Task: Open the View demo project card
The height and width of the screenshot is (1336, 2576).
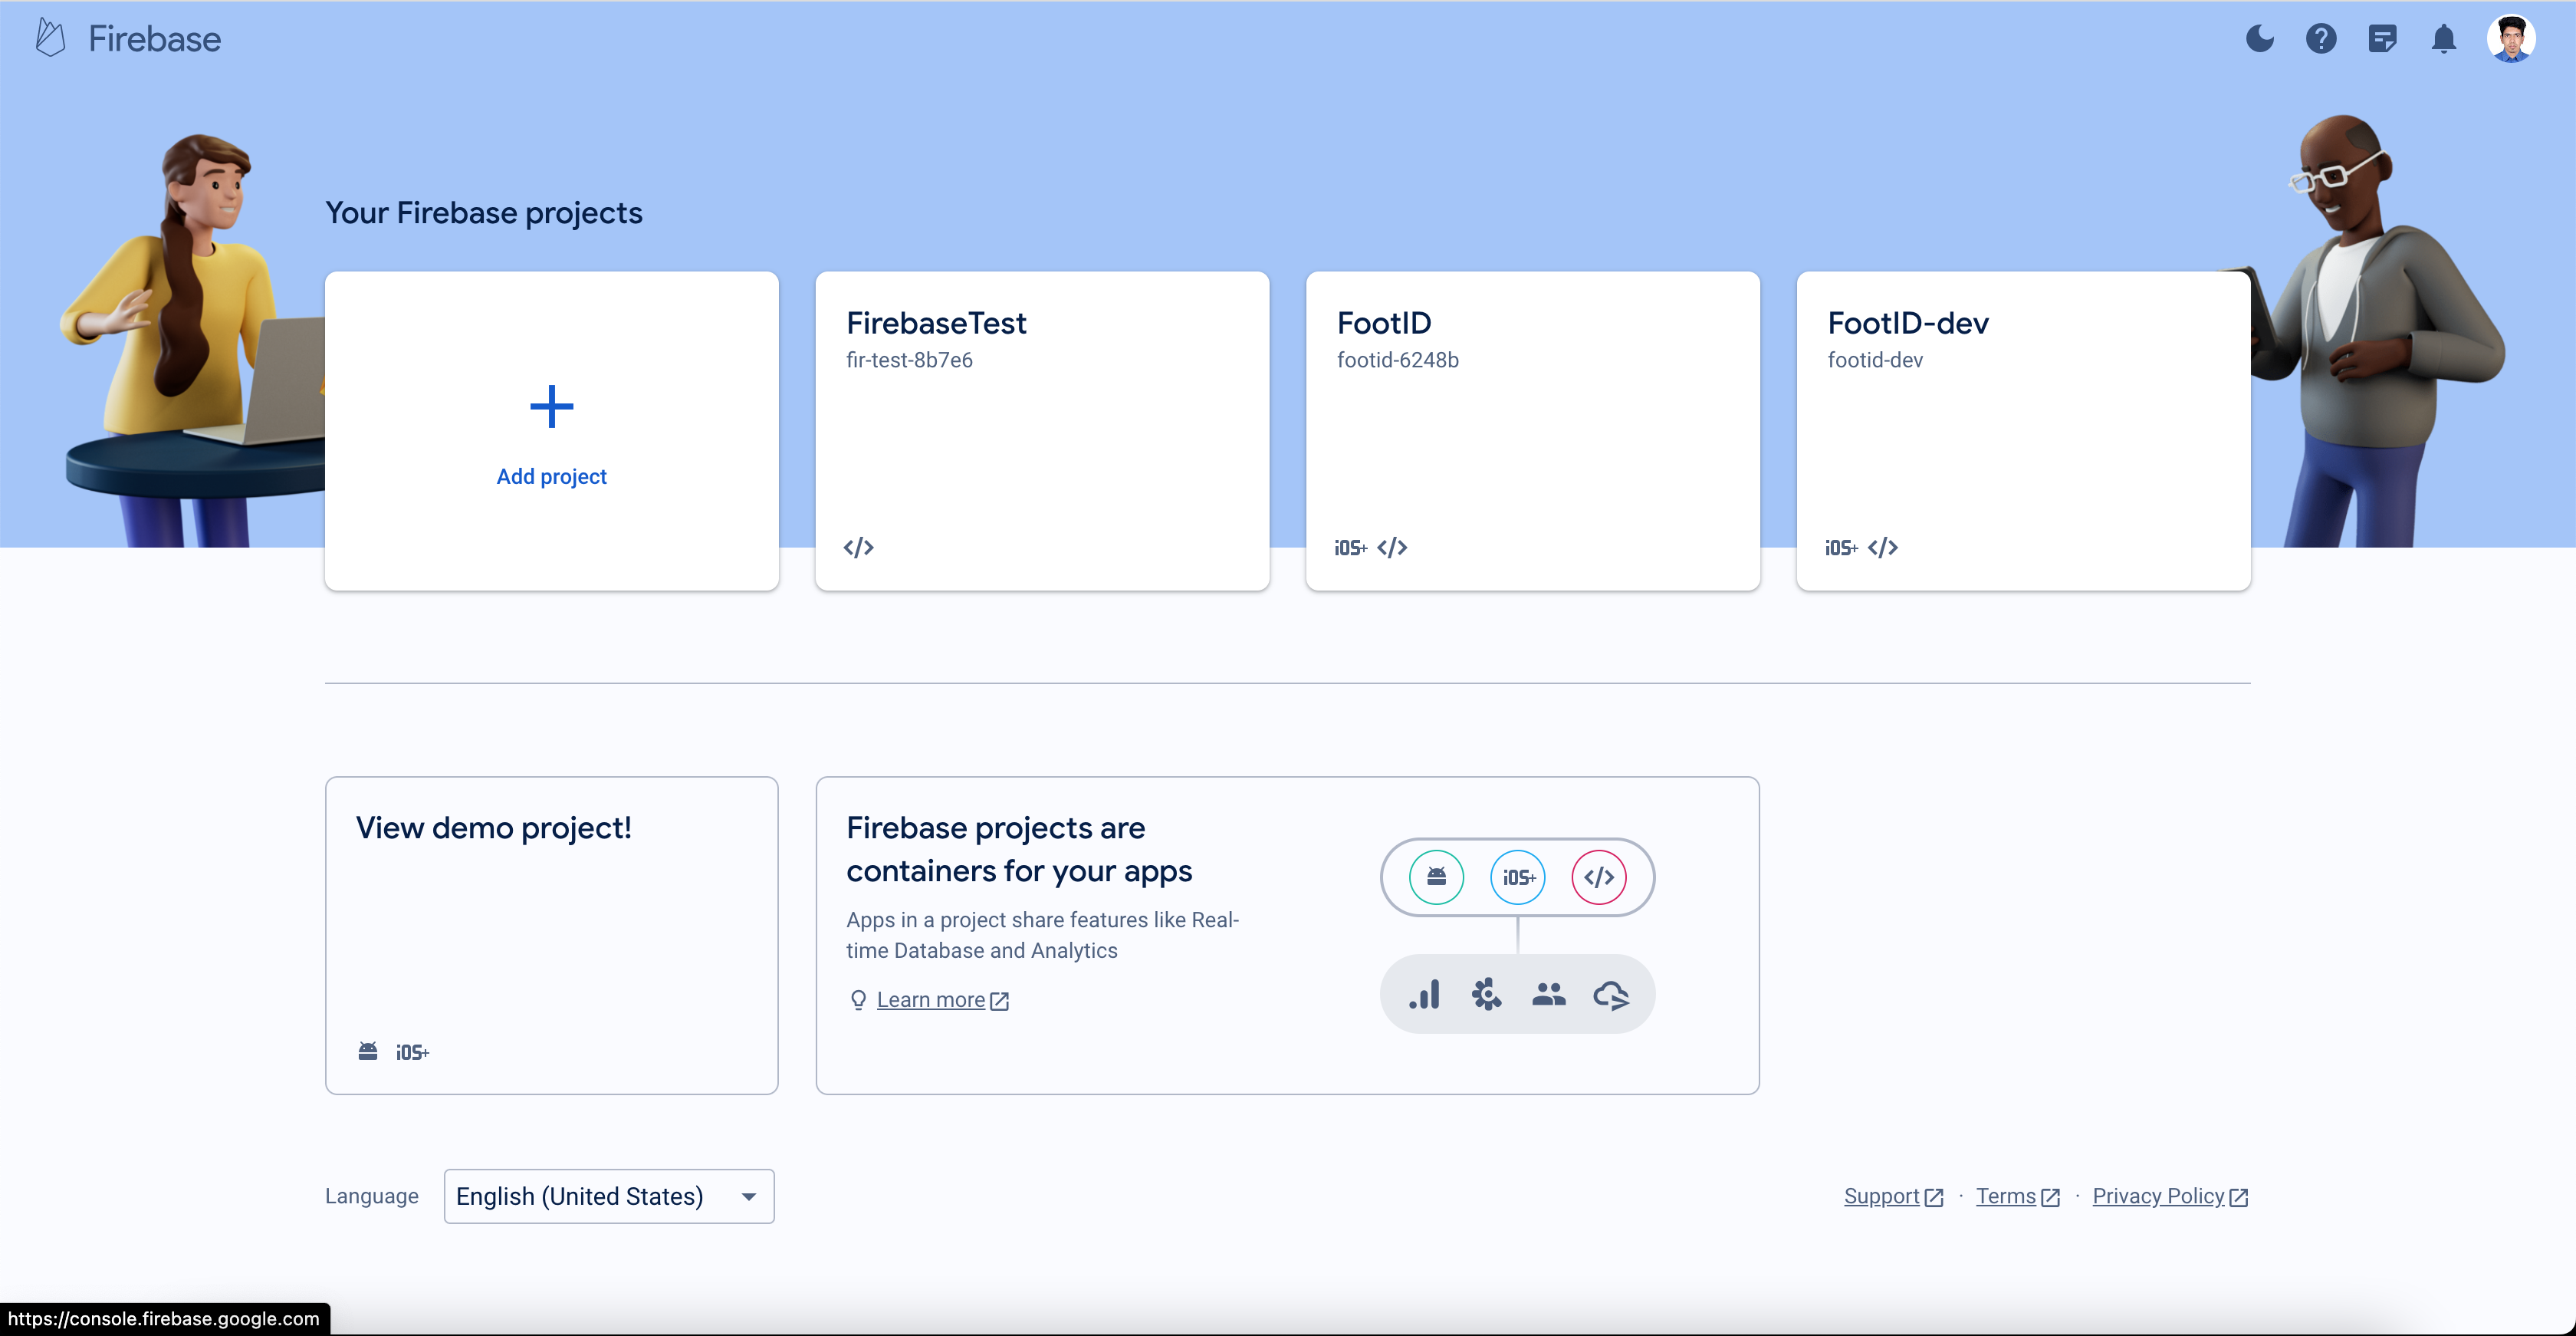Action: coord(551,935)
